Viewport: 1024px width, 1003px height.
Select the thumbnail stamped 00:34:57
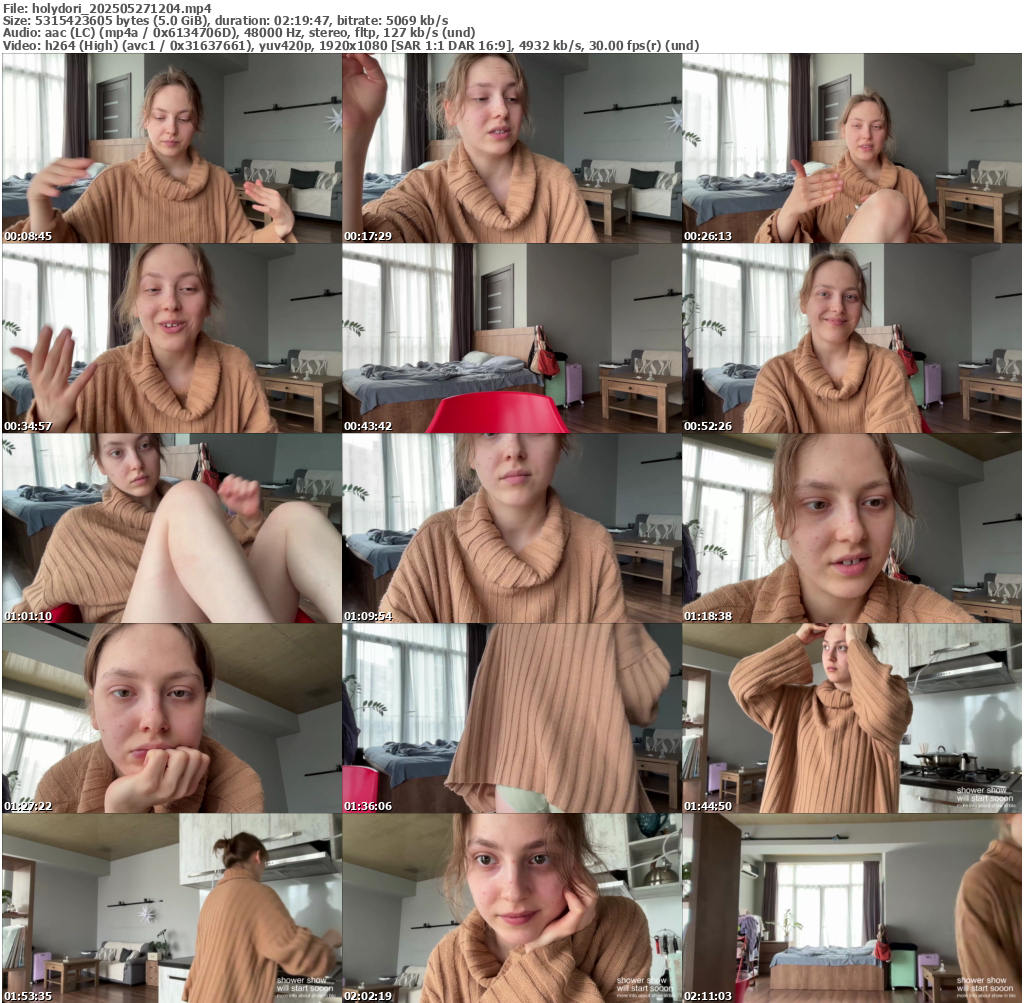pyautogui.click(x=172, y=338)
